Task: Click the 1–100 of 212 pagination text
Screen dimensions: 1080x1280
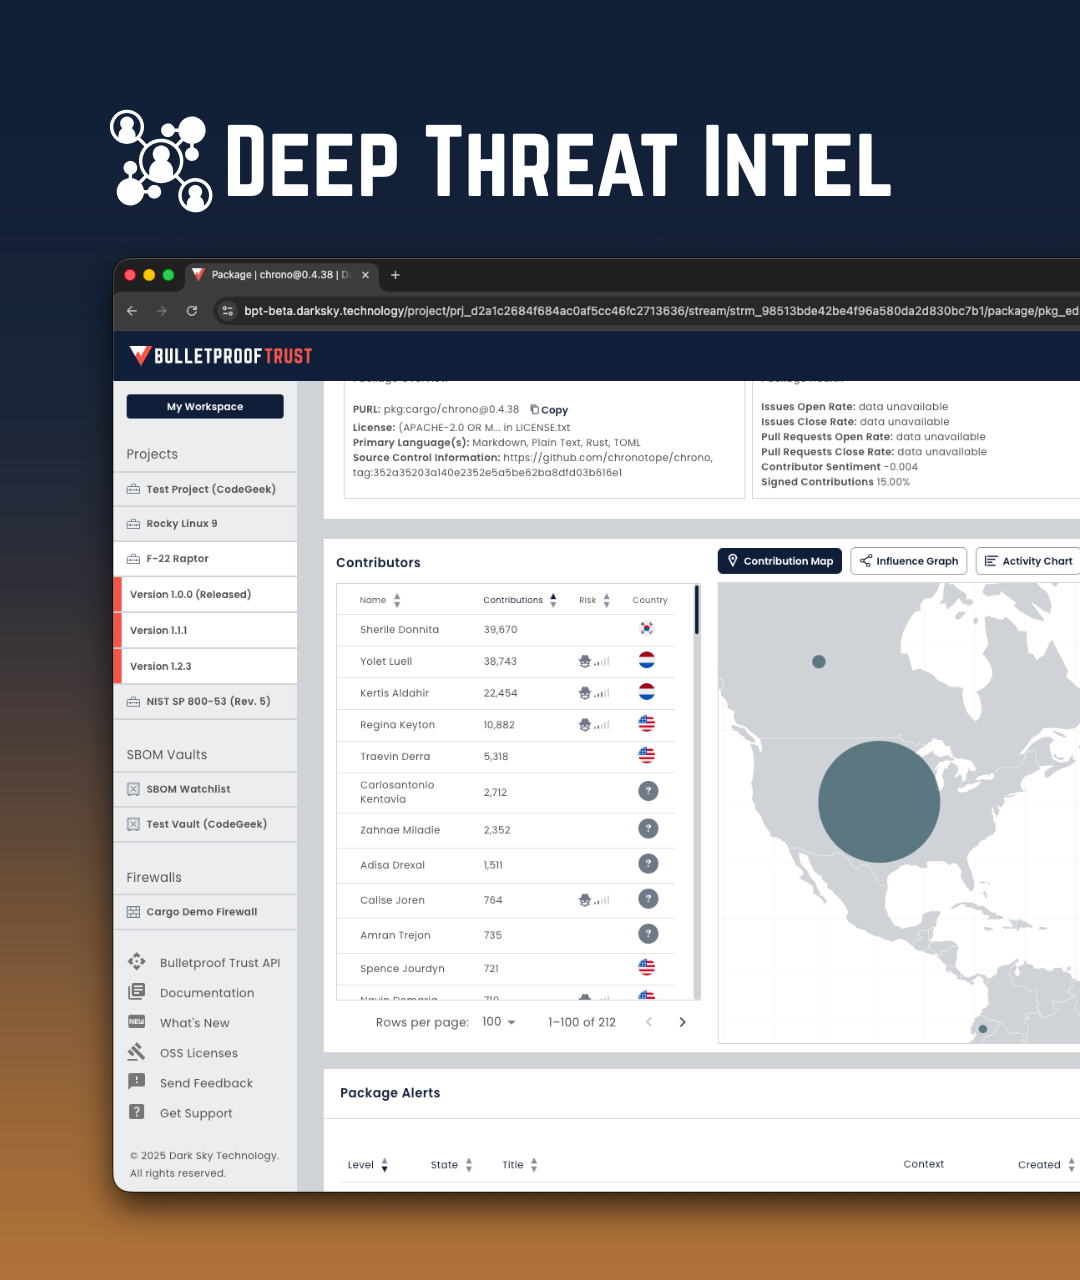Action: click(x=582, y=1022)
